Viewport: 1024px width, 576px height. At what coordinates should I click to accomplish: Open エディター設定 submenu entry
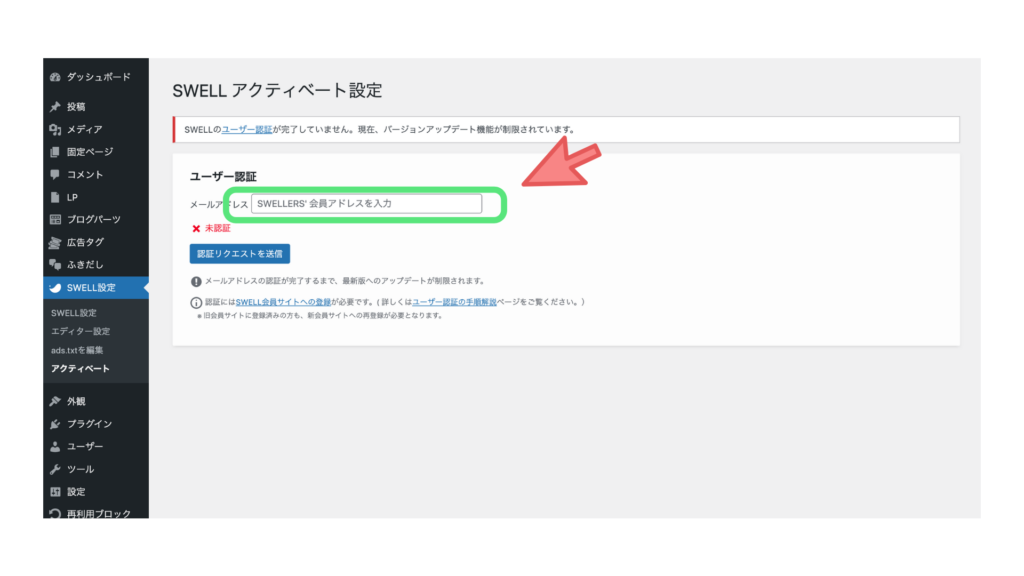coord(80,331)
